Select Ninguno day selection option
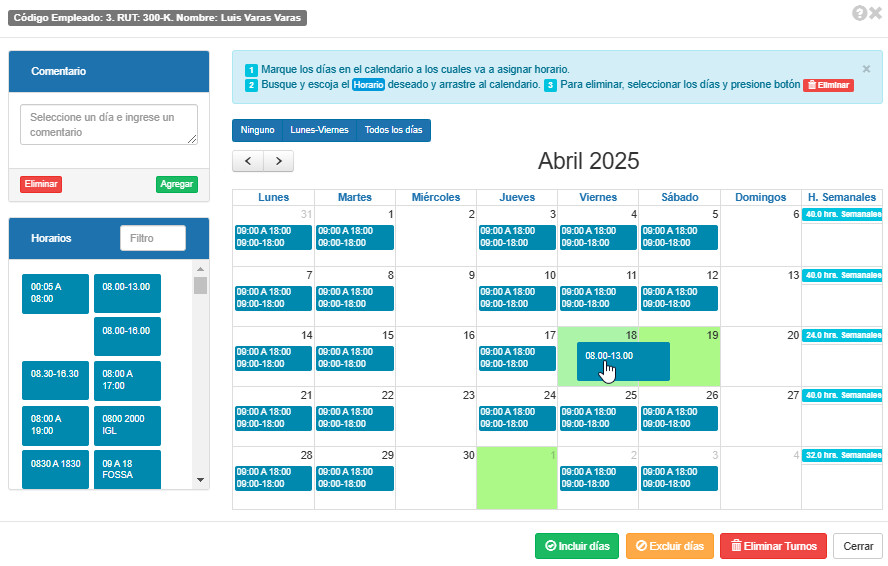Screen dimensions: 888x566 click(257, 130)
